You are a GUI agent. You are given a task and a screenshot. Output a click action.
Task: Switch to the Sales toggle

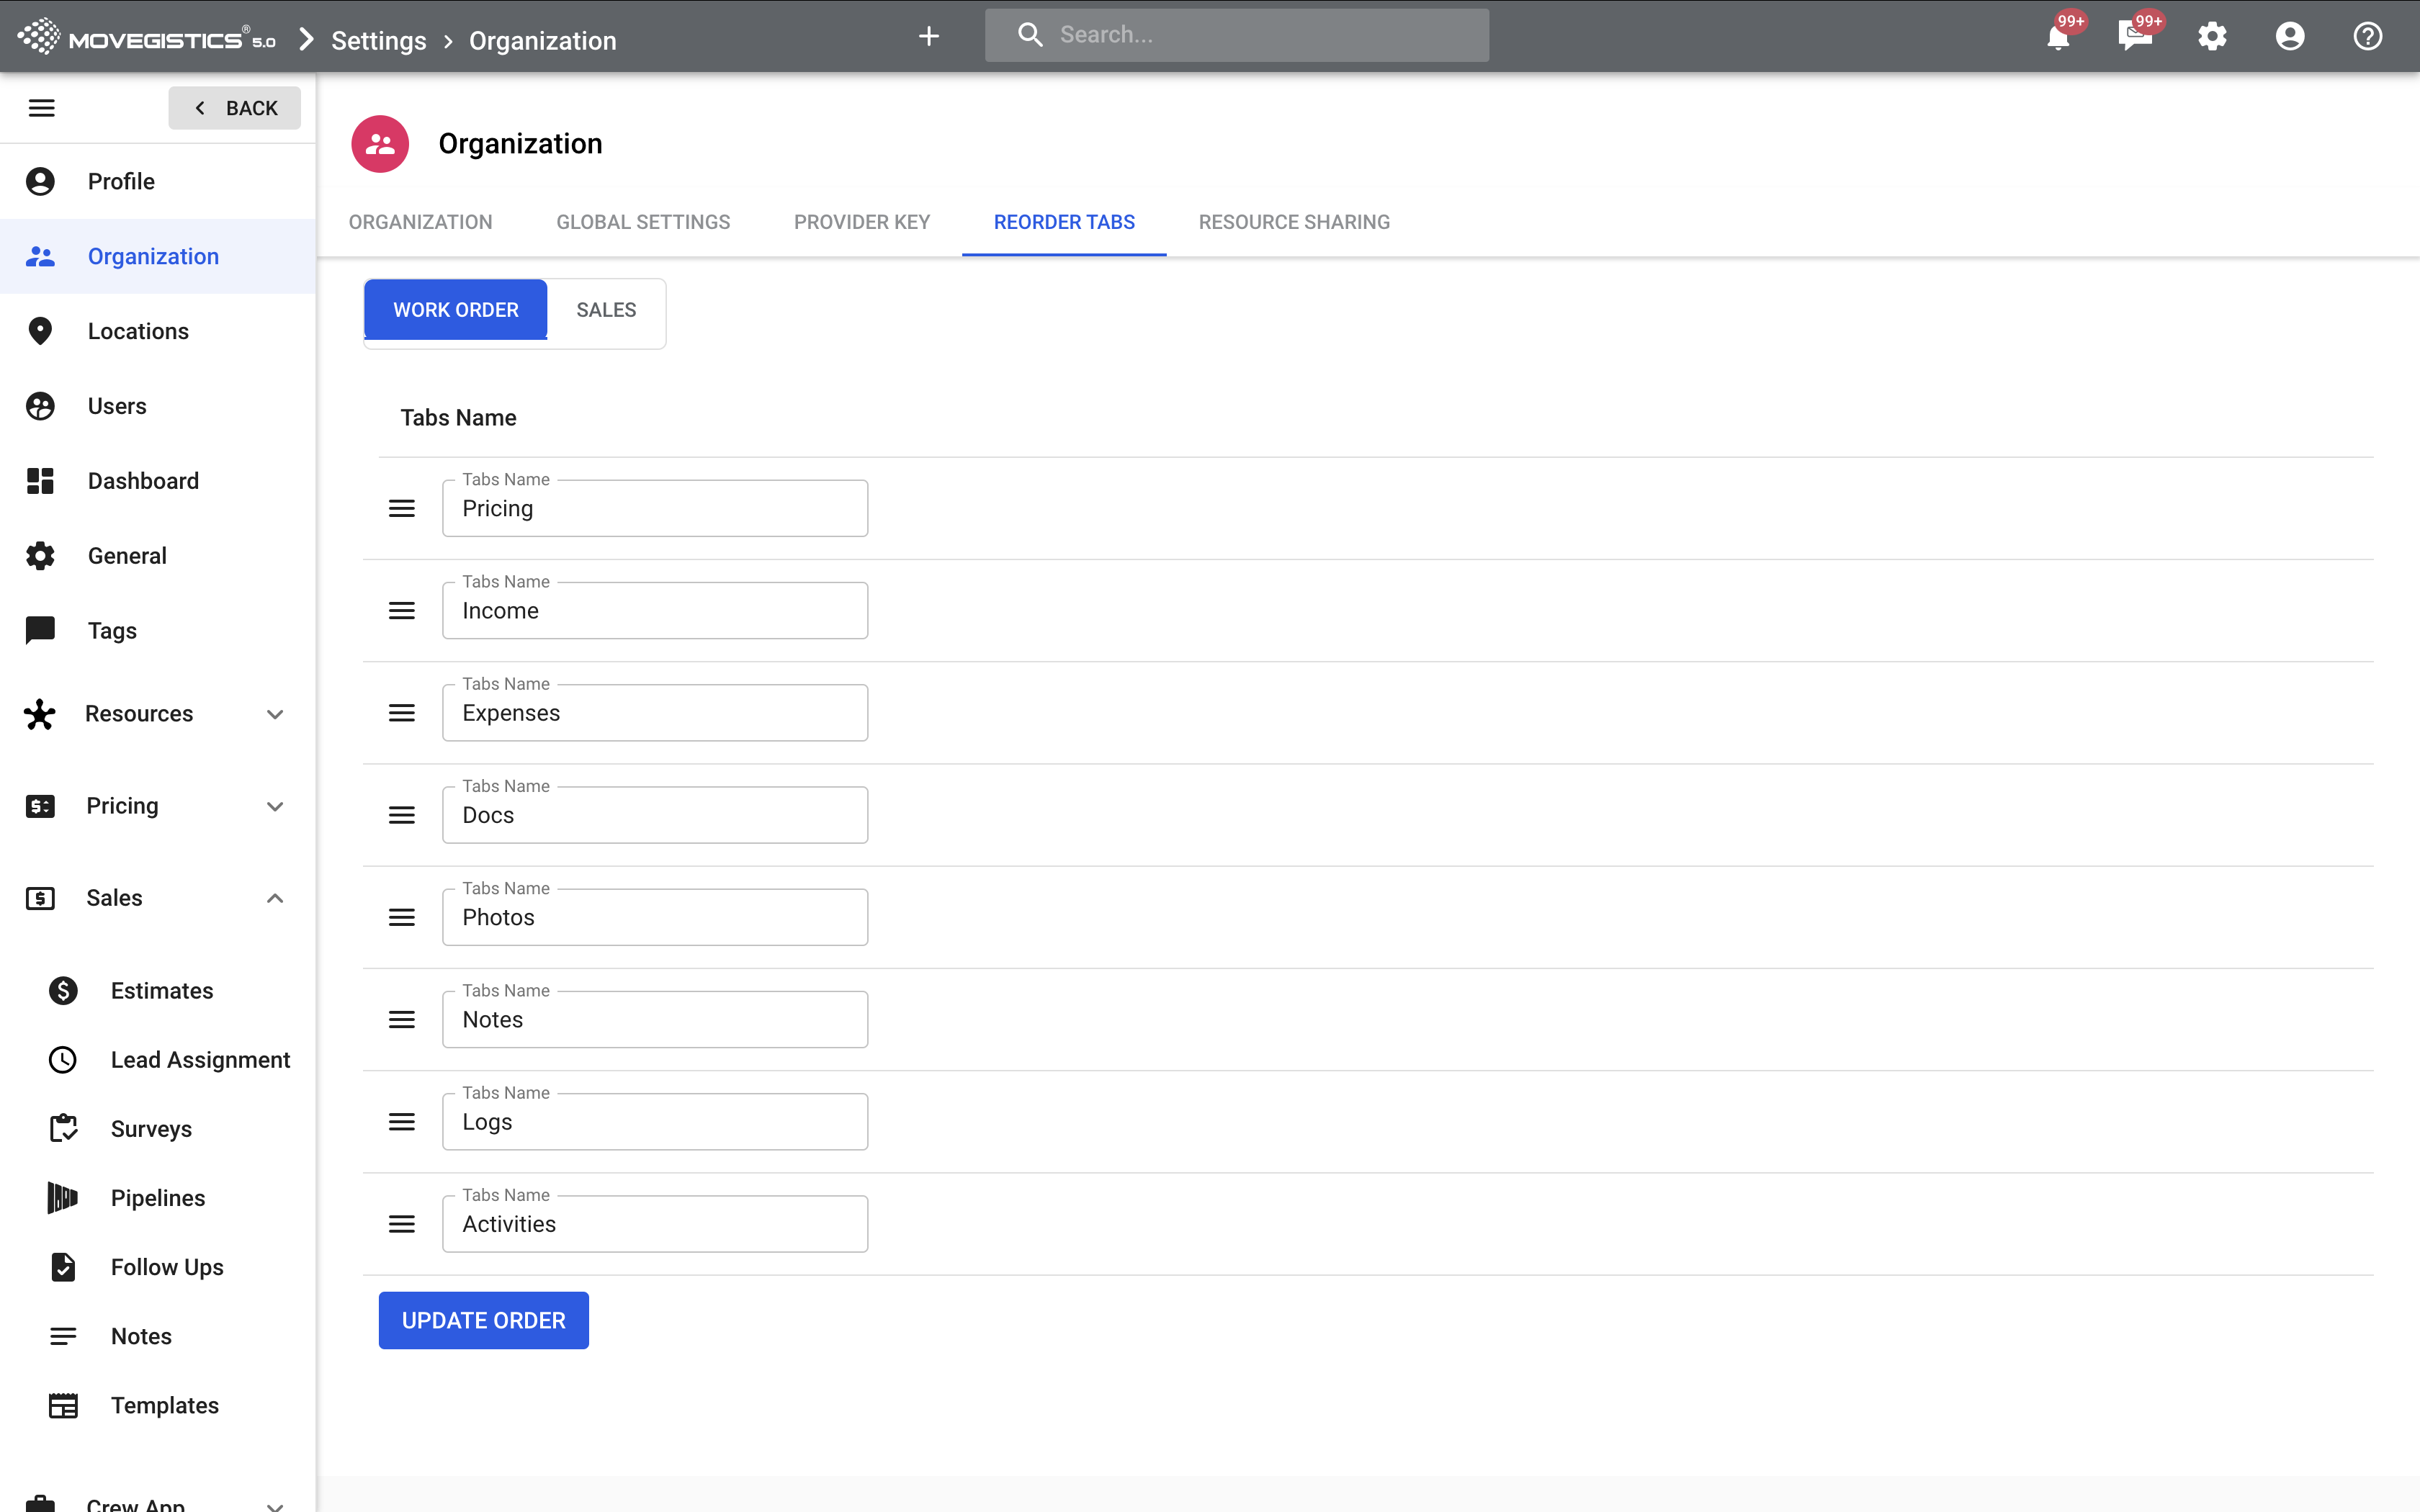pyautogui.click(x=606, y=310)
